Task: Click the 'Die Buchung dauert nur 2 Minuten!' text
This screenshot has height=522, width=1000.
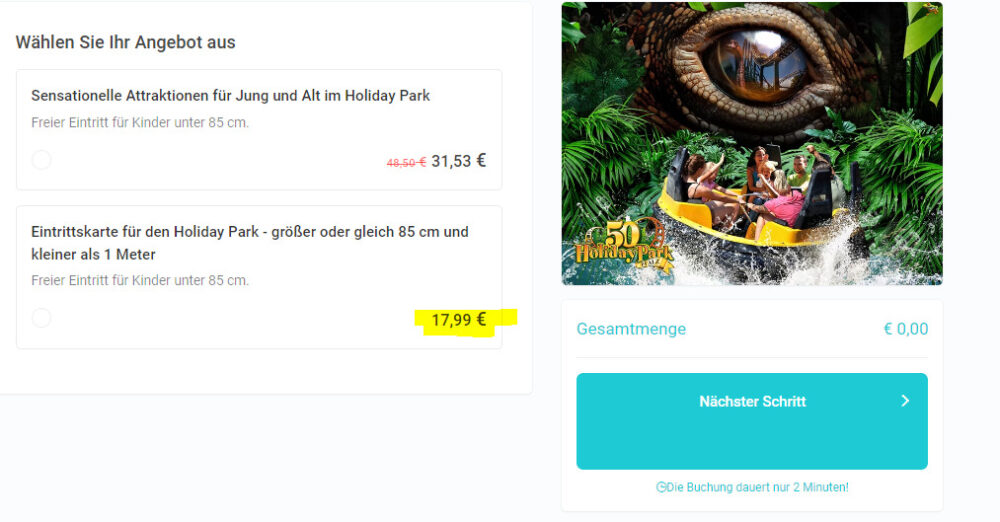Action: pyautogui.click(x=758, y=487)
